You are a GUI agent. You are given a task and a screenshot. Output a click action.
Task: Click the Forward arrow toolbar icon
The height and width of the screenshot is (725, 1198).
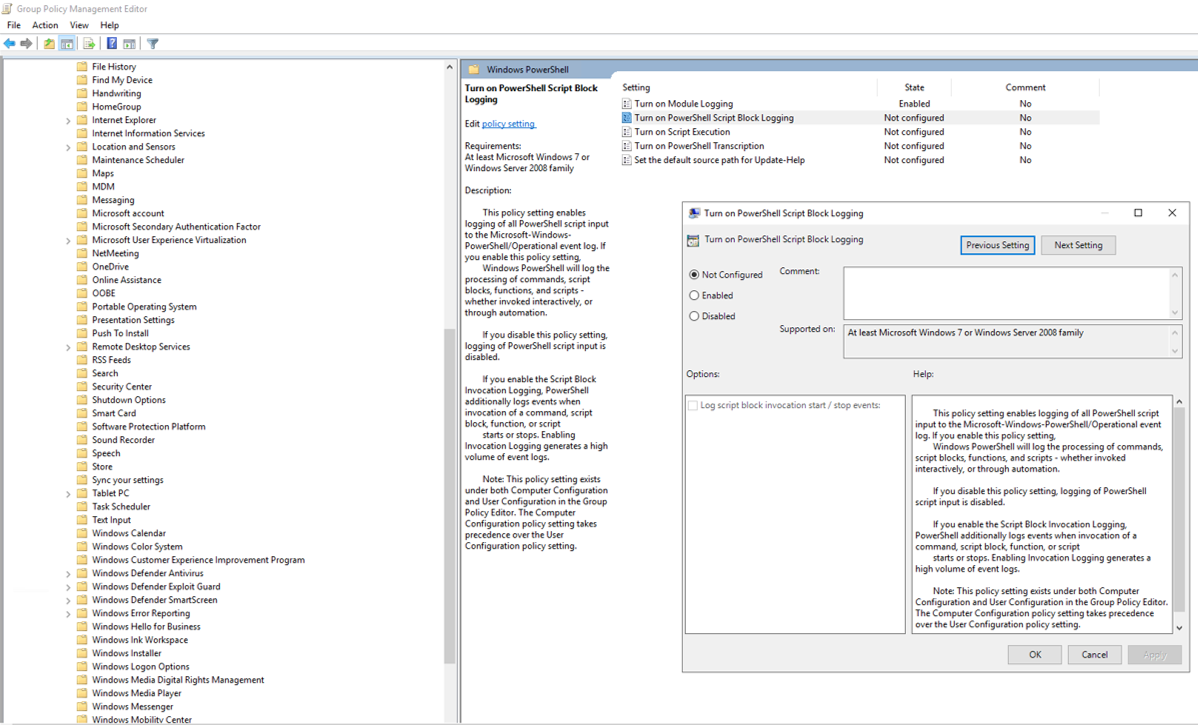[27, 44]
